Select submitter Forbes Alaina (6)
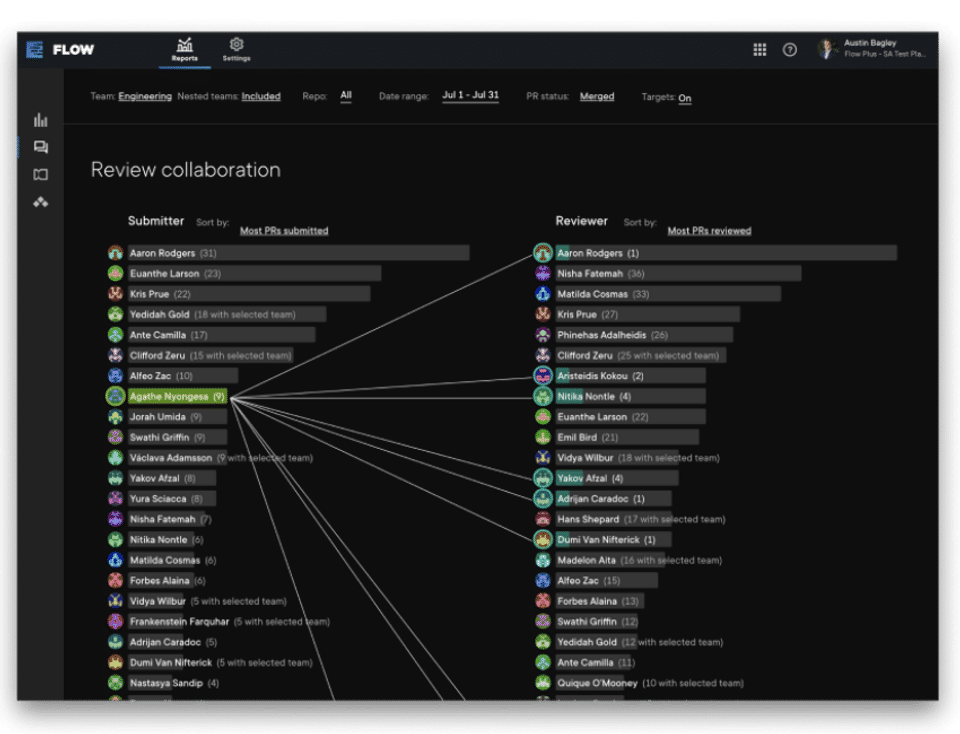 [x=167, y=581]
